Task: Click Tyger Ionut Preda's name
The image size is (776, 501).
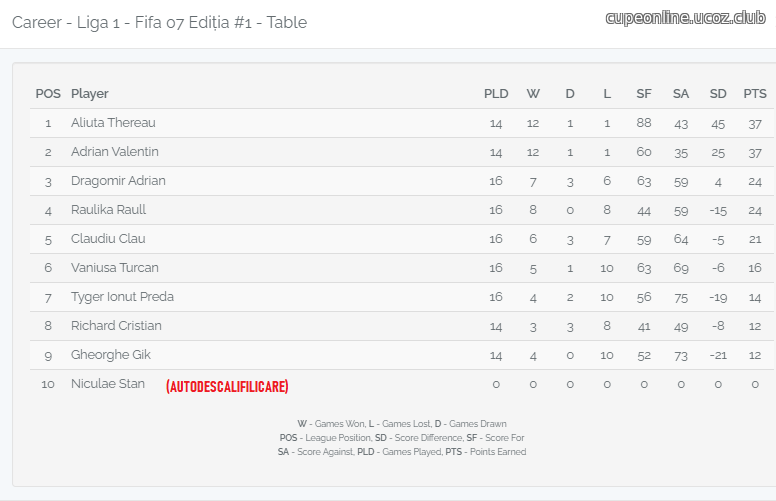Action: coord(122,297)
